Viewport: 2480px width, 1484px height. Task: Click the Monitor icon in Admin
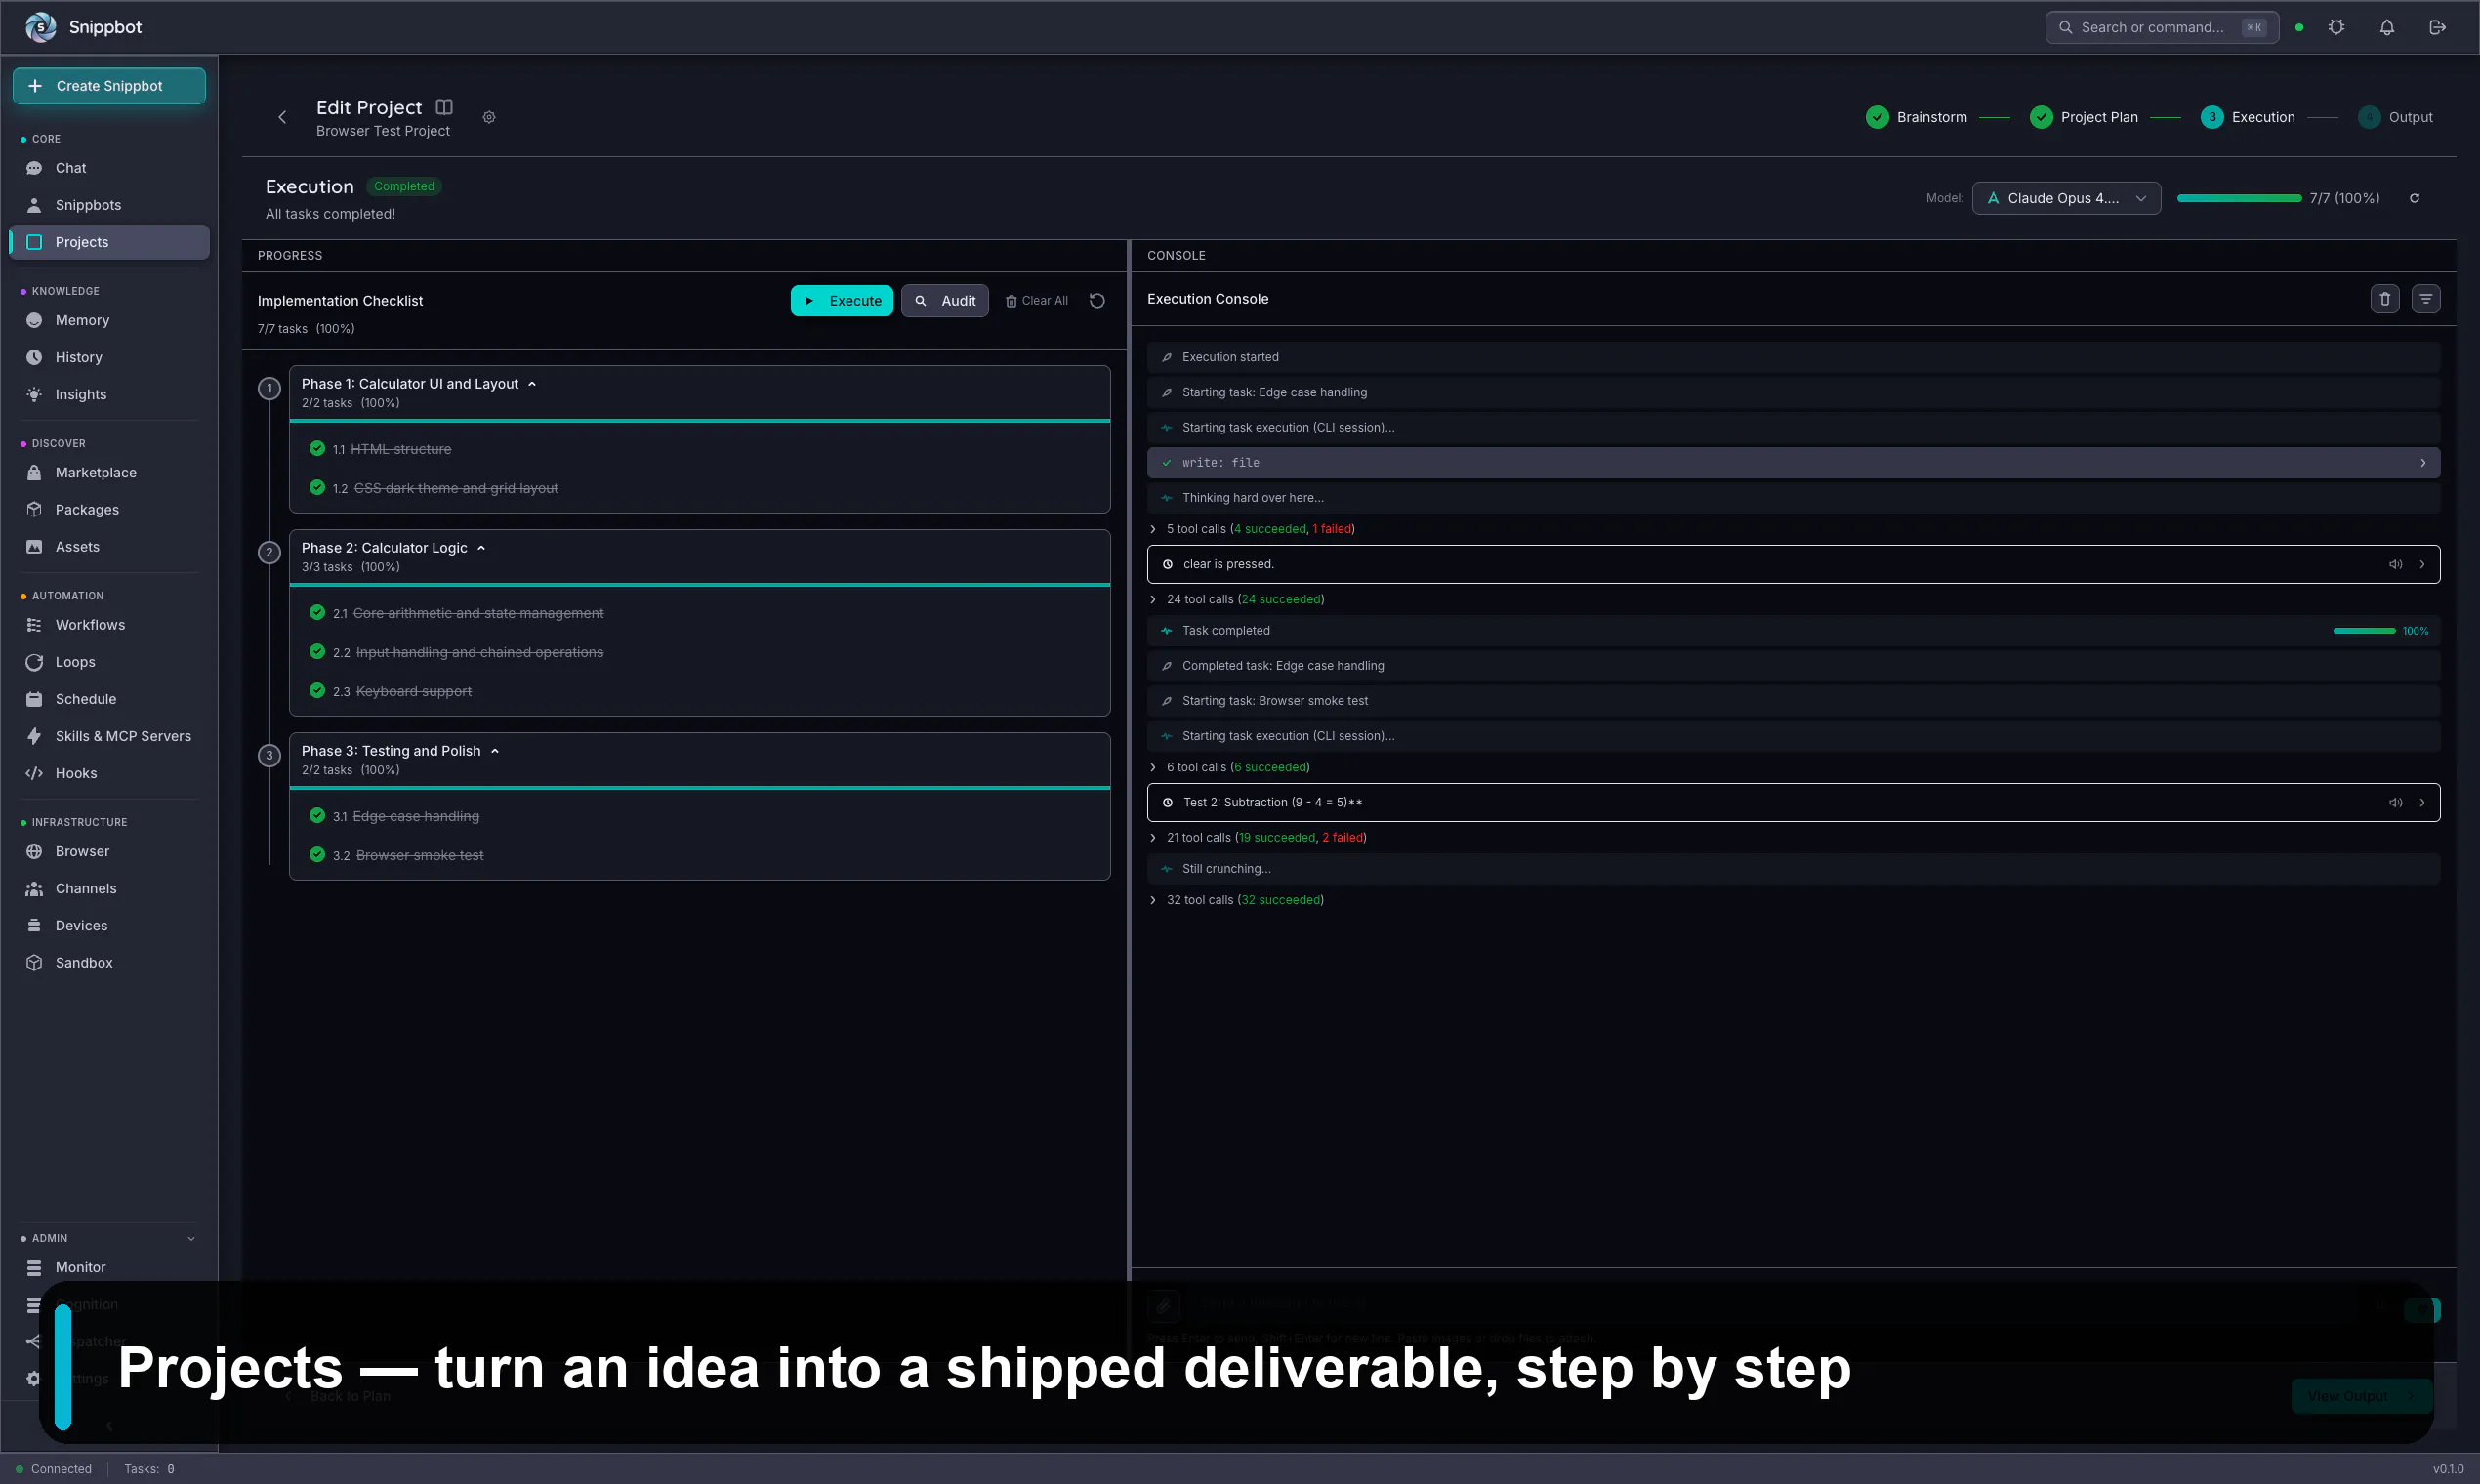click(x=34, y=1267)
